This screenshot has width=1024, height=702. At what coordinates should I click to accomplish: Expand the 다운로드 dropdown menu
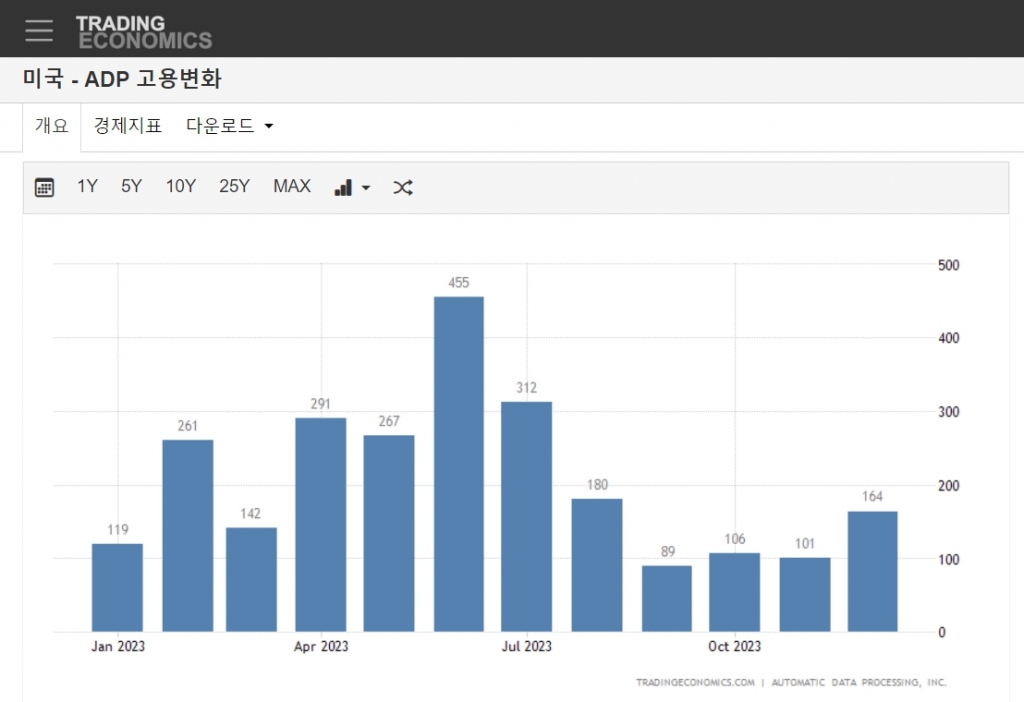coord(229,126)
